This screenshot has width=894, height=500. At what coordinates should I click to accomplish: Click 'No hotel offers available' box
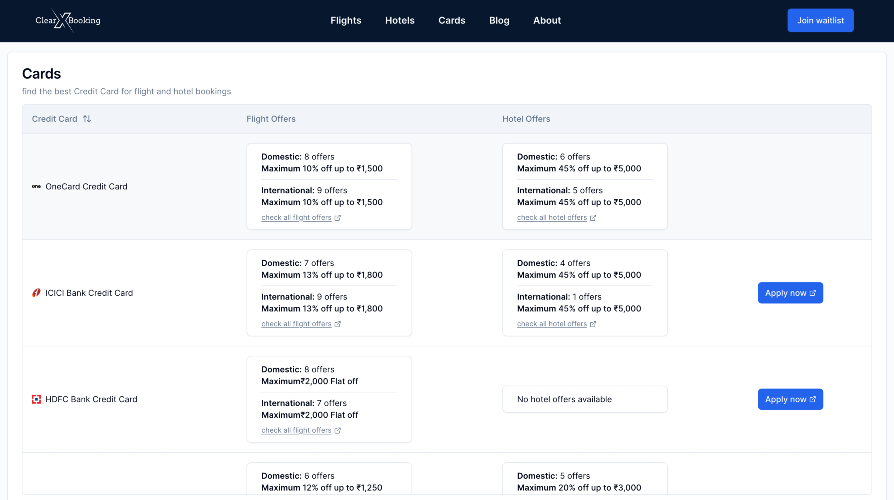pos(585,399)
